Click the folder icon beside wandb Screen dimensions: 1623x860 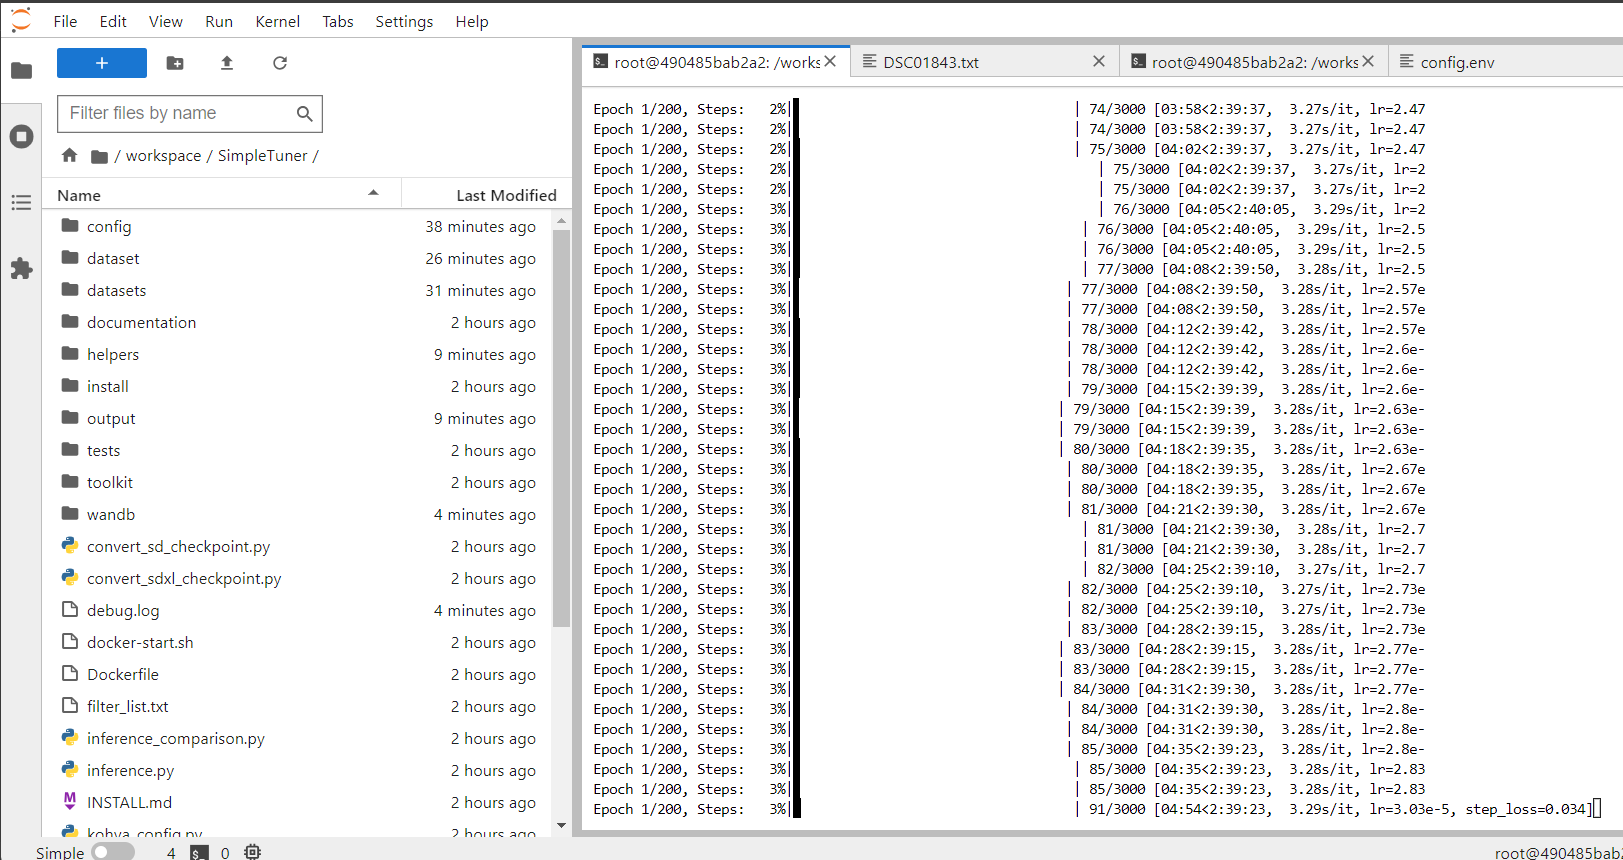69,513
